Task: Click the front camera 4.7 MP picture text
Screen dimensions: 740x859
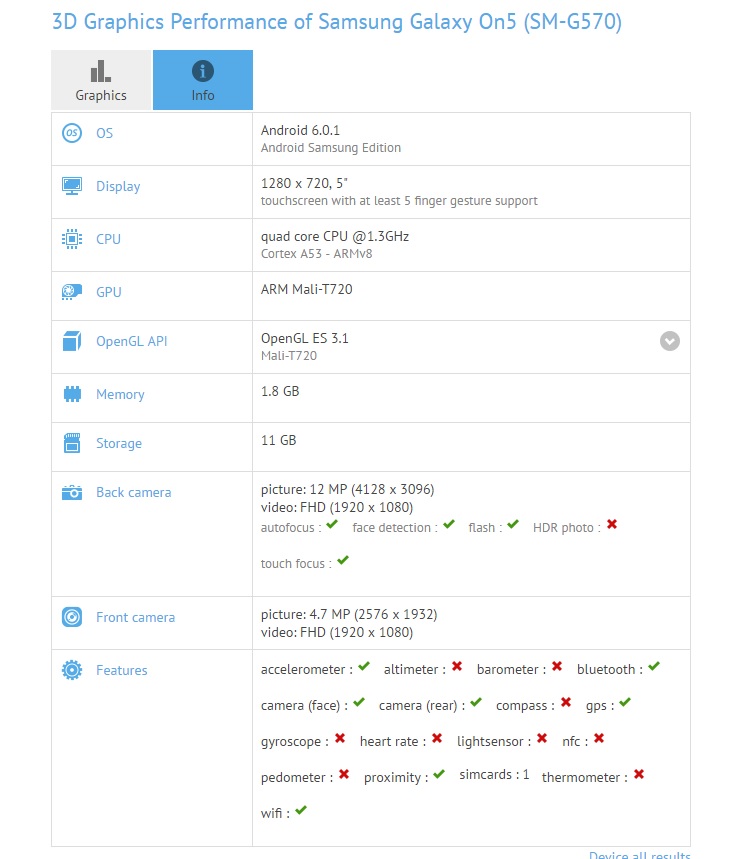Action: pyautogui.click(x=349, y=614)
